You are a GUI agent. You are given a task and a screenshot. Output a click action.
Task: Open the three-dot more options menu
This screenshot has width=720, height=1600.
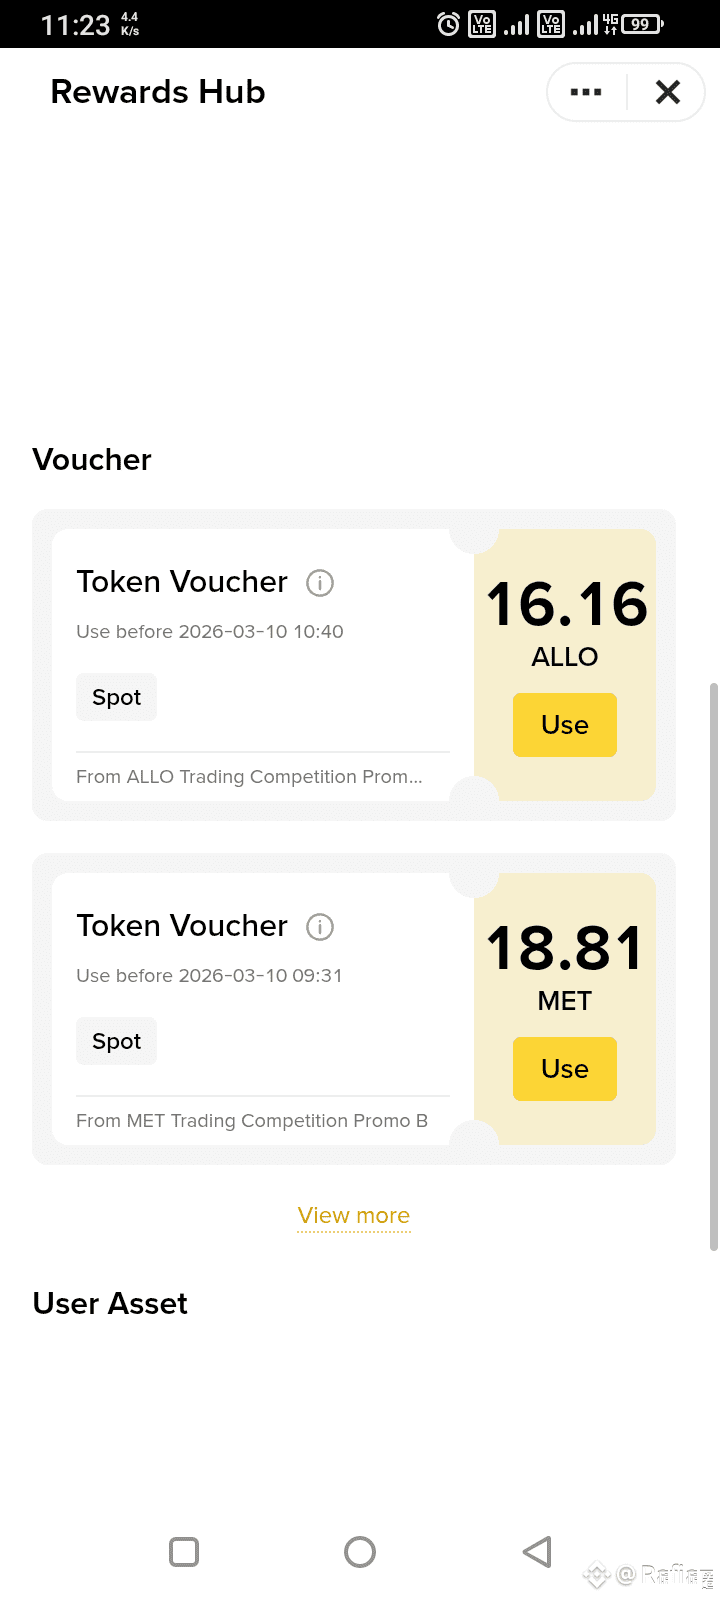pyautogui.click(x=586, y=92)
